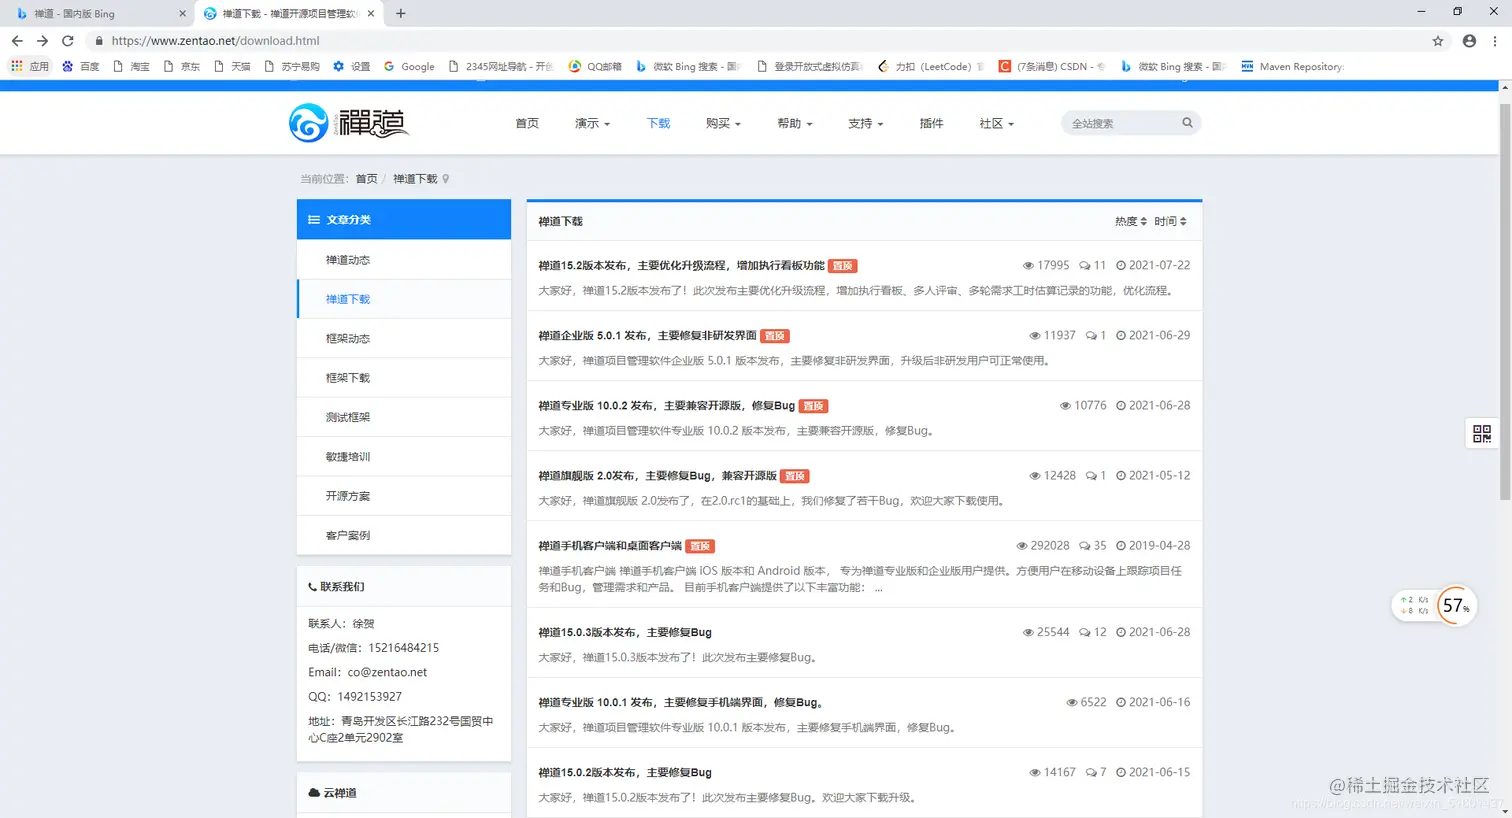The width and height of the screenshot is (1512, 818).
Task: Open zentao site search with magnifier icon
Action: pos(1187,122)
